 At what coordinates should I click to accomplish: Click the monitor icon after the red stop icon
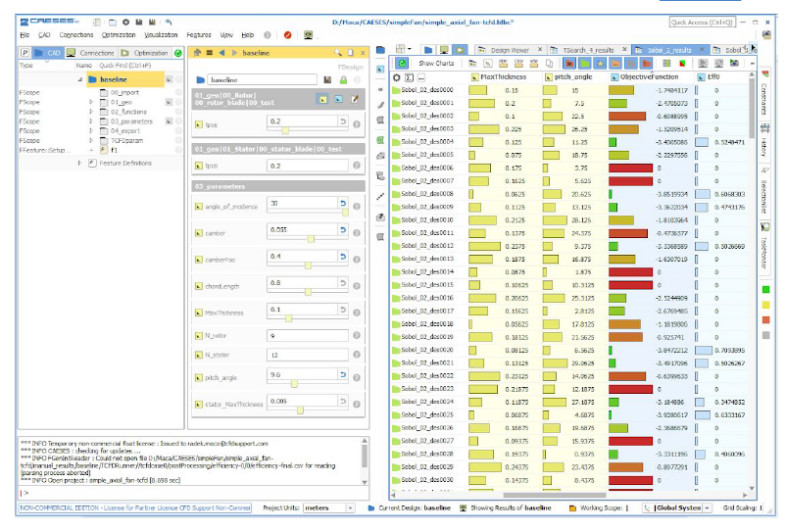(x=308, y=35)
